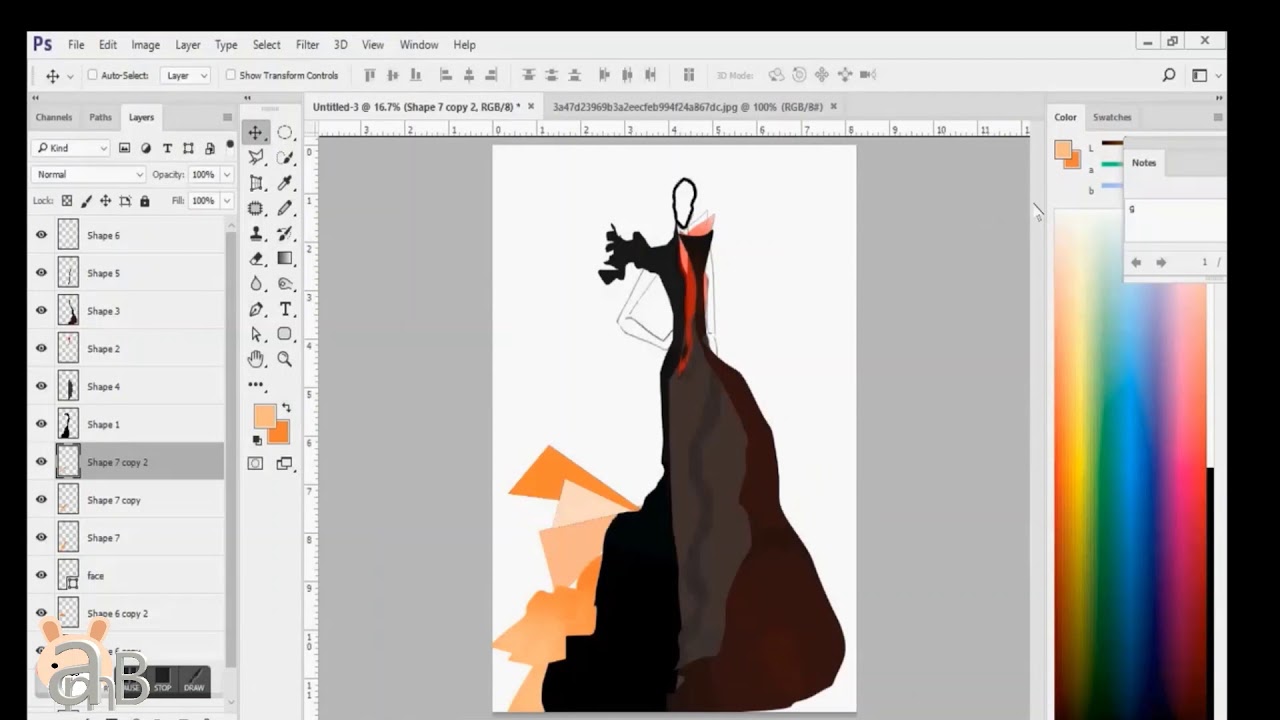Select the Clone Stamp tool

pyautogui.click(x=256, y=233)
